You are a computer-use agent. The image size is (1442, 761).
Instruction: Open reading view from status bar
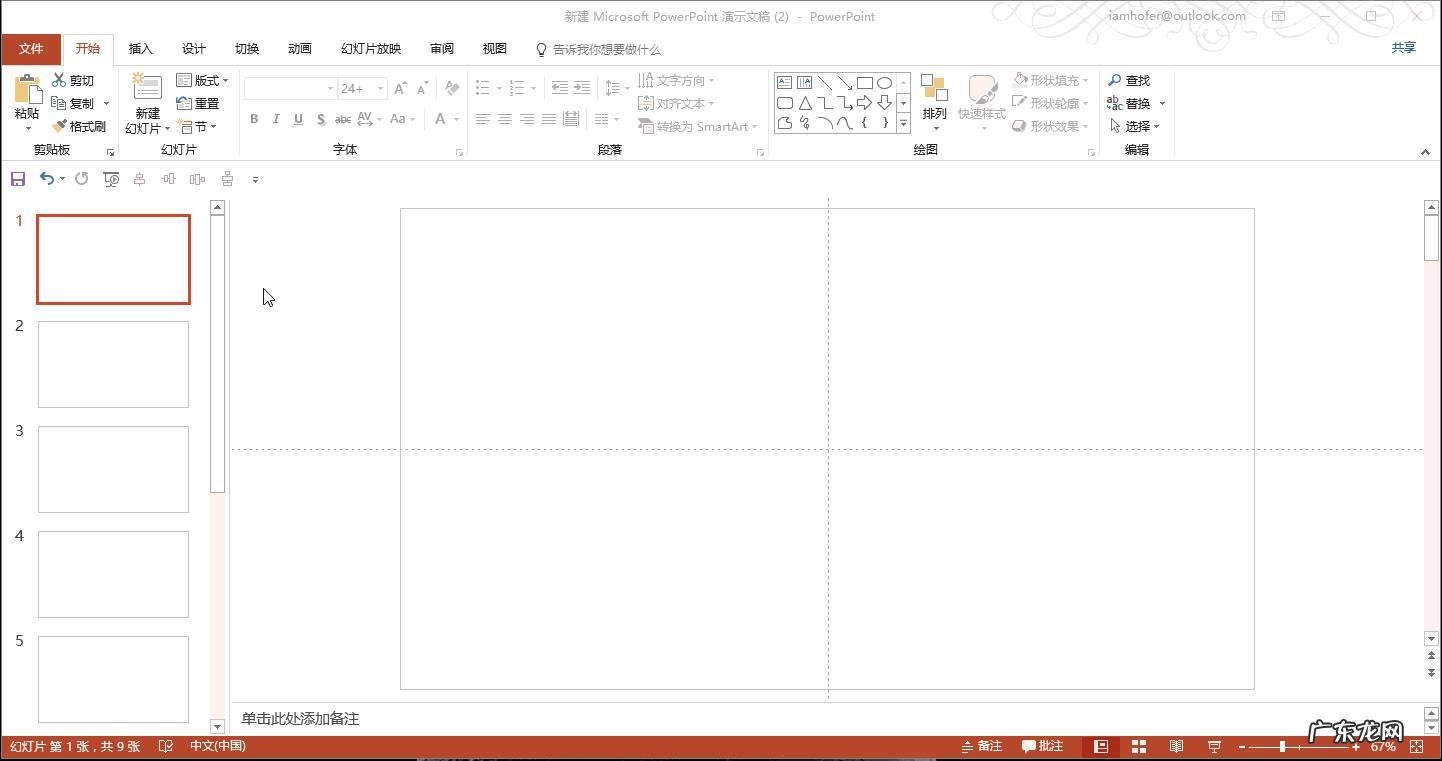point(1176,746)
